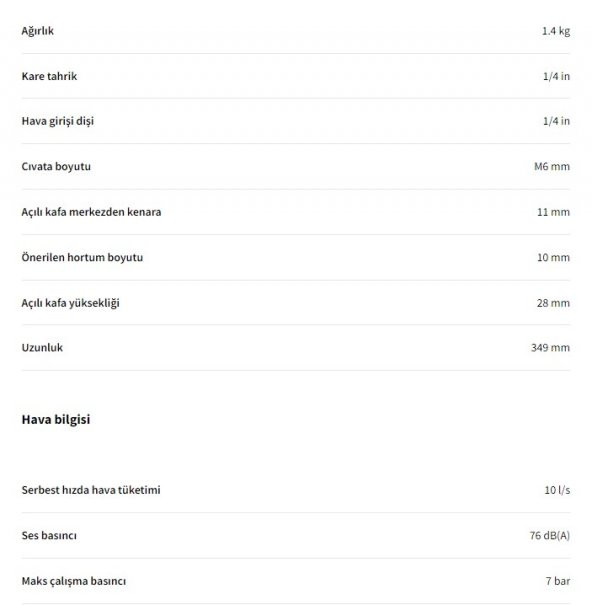This screenshot has width=592, height=605.
Task: Select Serbest hızda hava tüketimi label
Action: click(x=91, y=490)
